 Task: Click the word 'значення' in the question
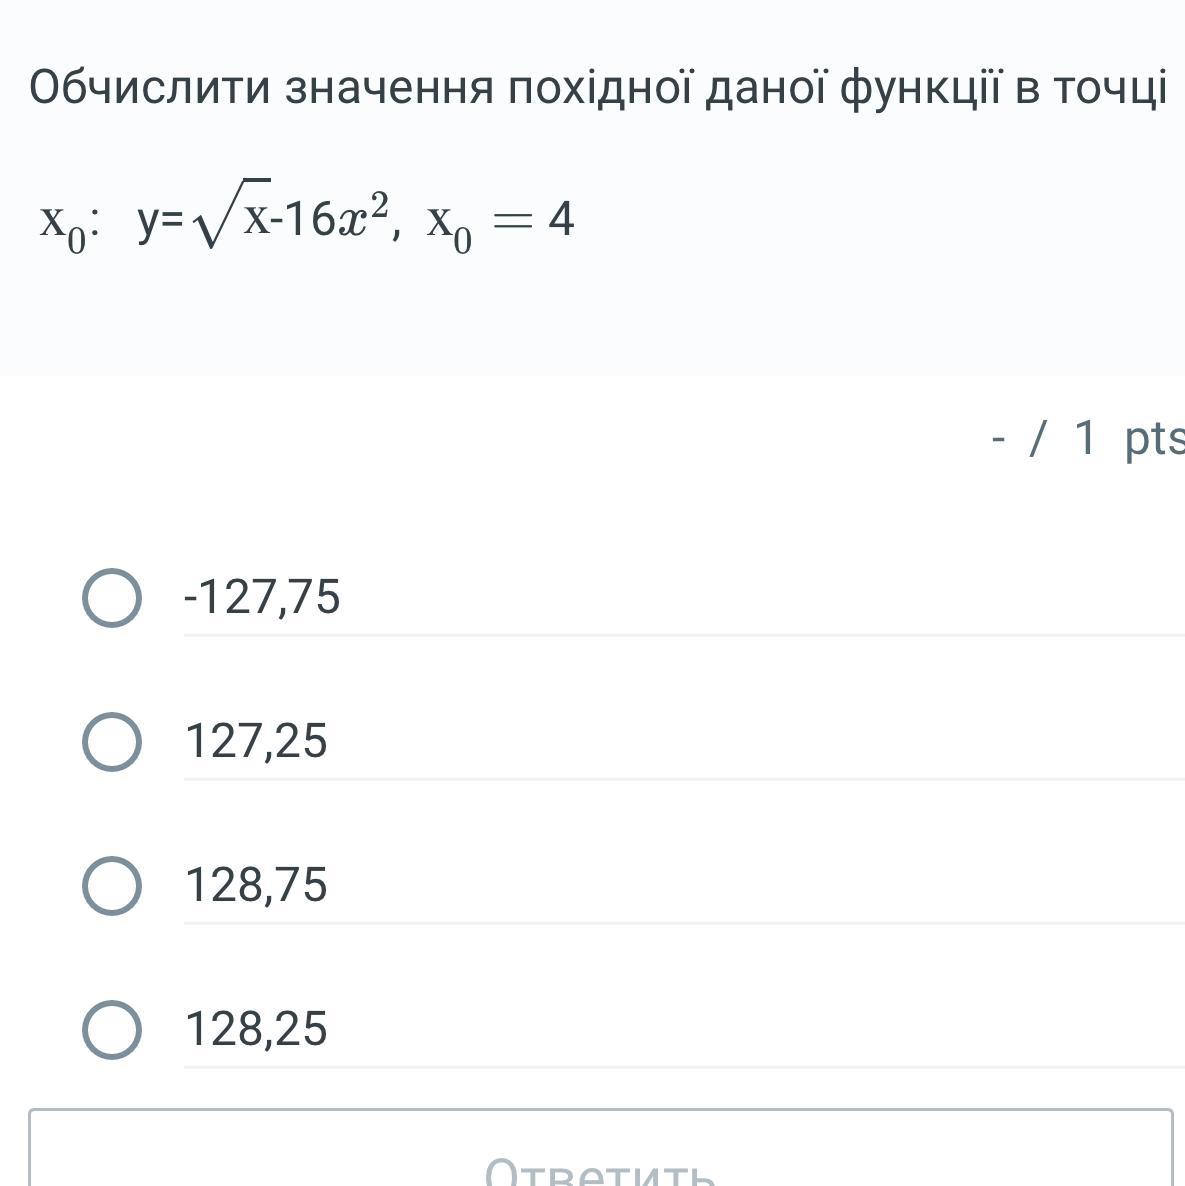(390, 89)
